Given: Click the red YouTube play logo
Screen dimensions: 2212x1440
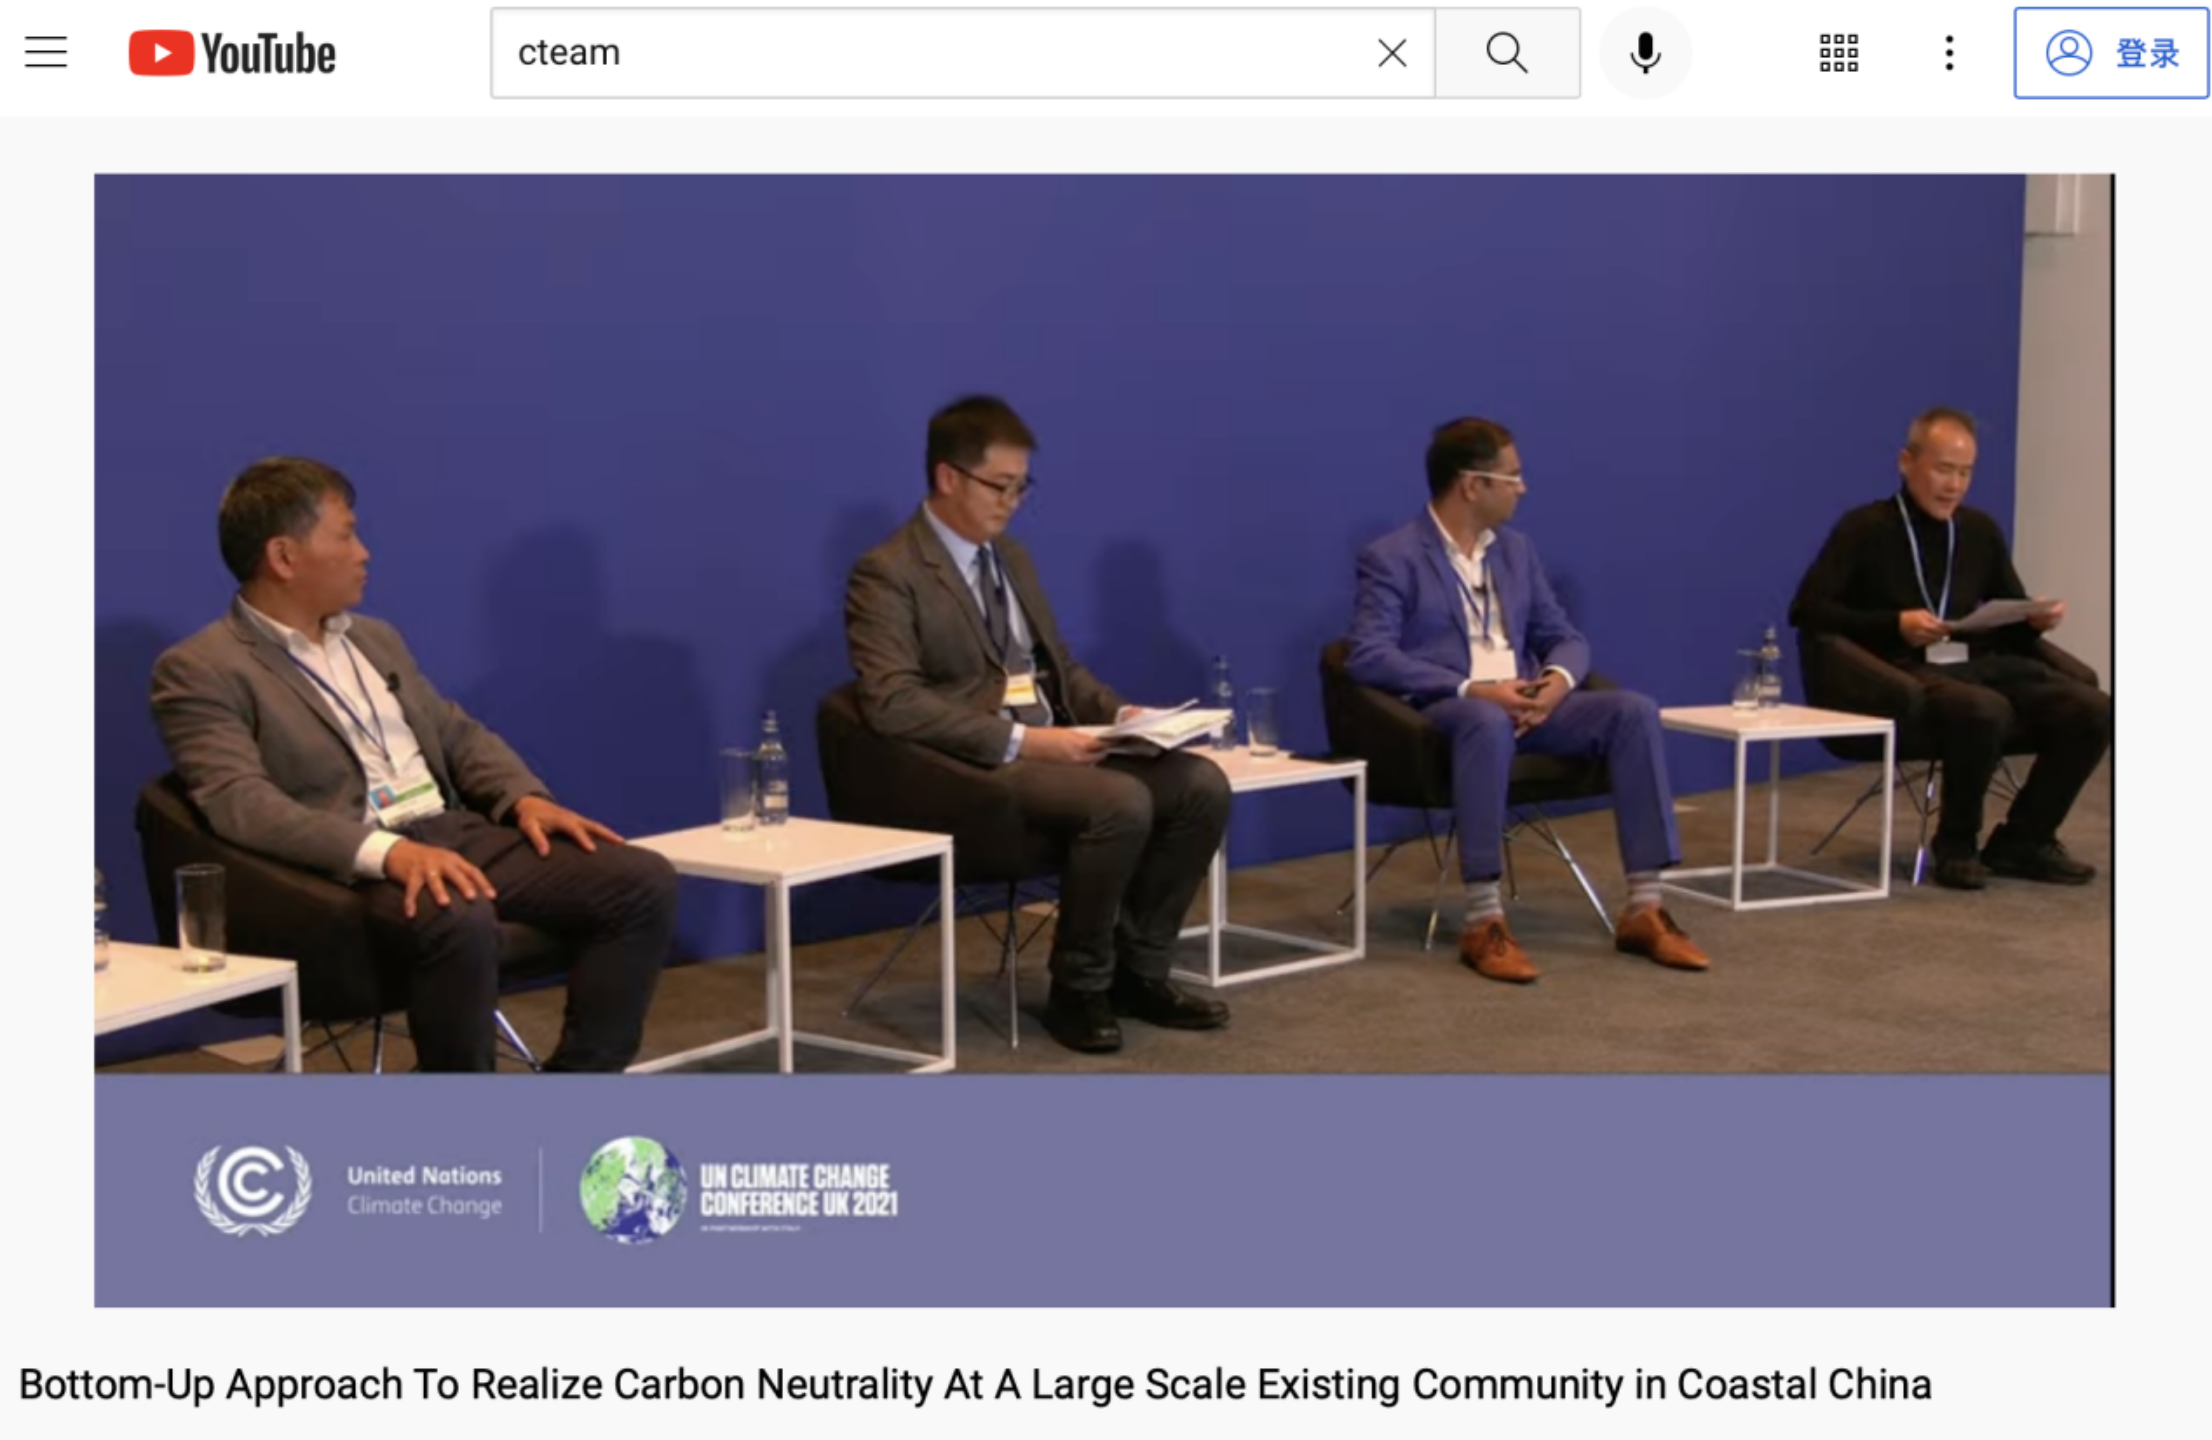Looking at the screenshot, I should click(x=160, y=53).
